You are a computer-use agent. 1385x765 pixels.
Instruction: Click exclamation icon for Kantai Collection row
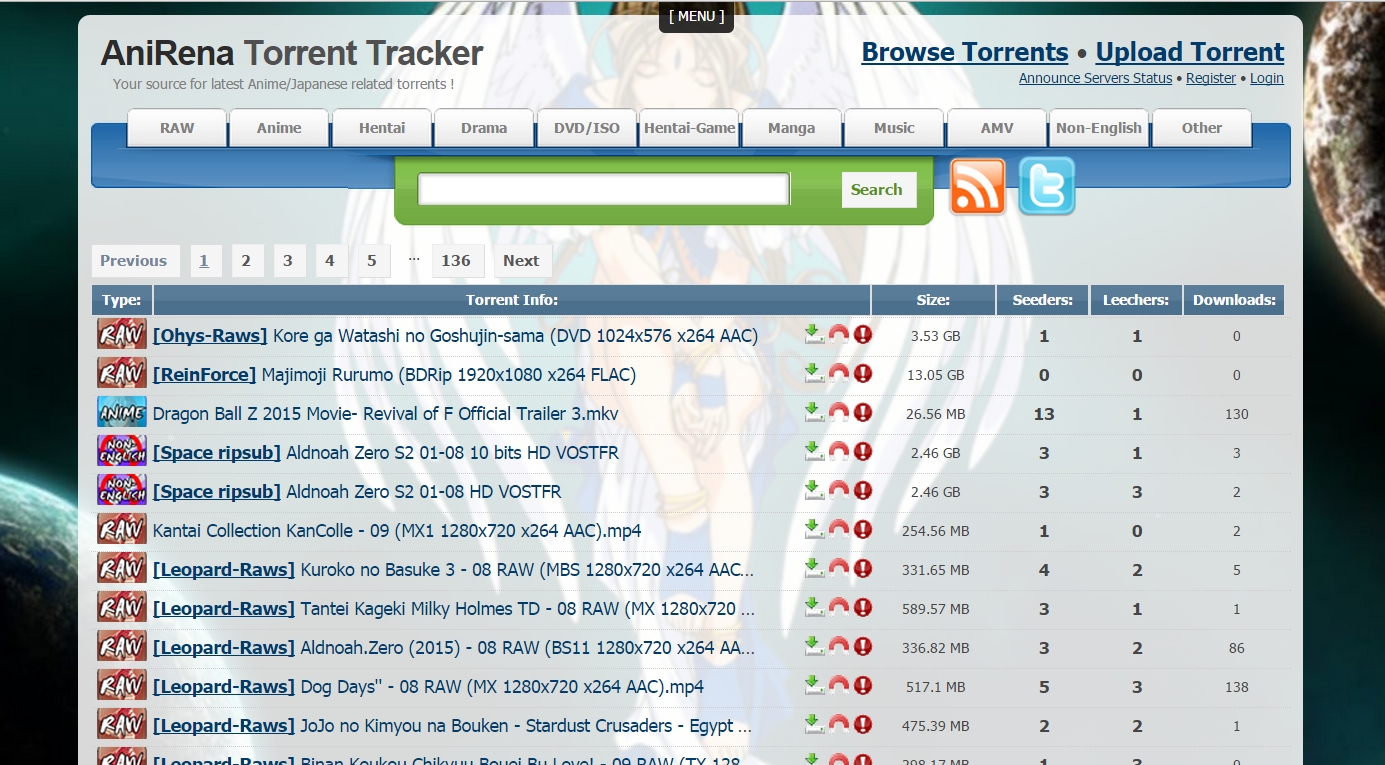(863, 529)
